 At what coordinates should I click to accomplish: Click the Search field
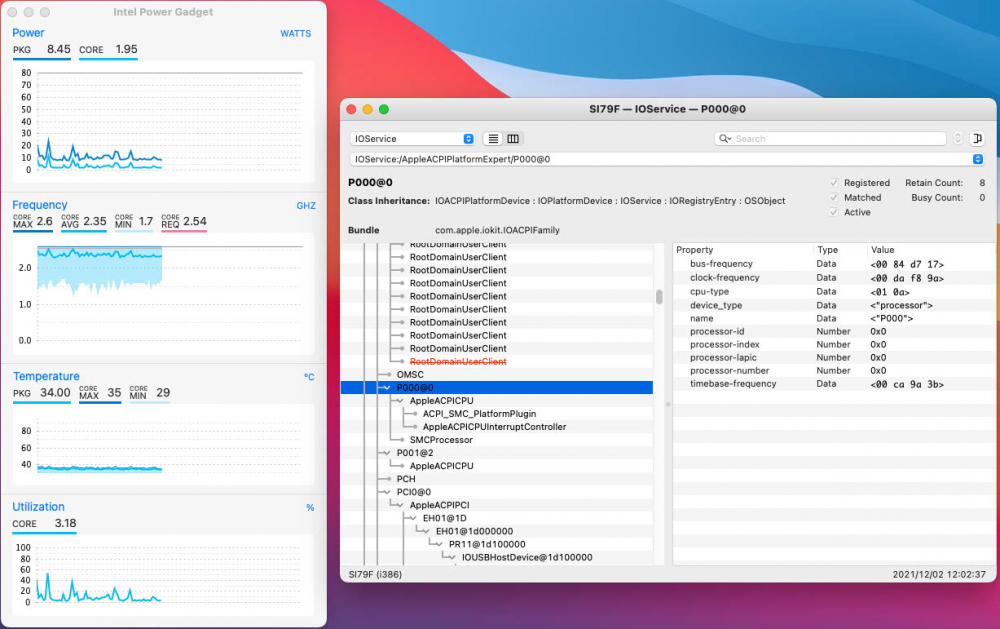point(830,138)
